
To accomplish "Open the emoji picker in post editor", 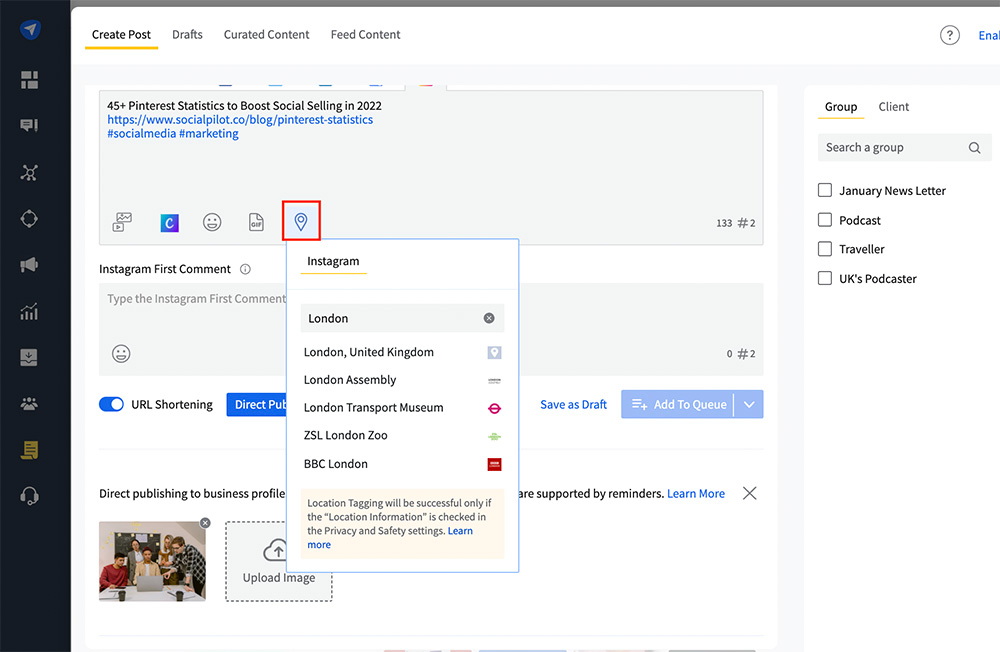I will [x=212, y=222].
